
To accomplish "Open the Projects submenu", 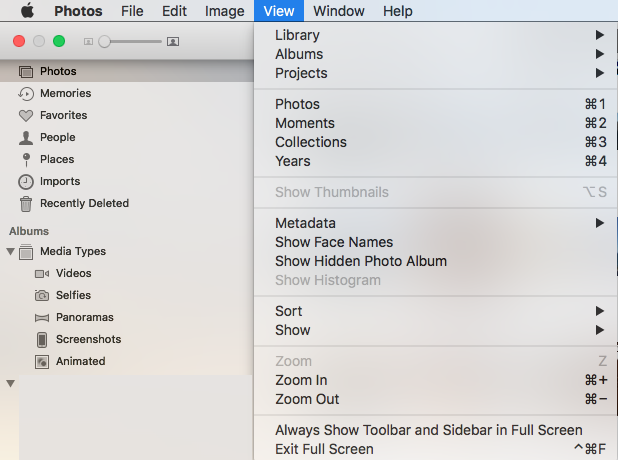I will pyautogui.click(x=436, y=73).
